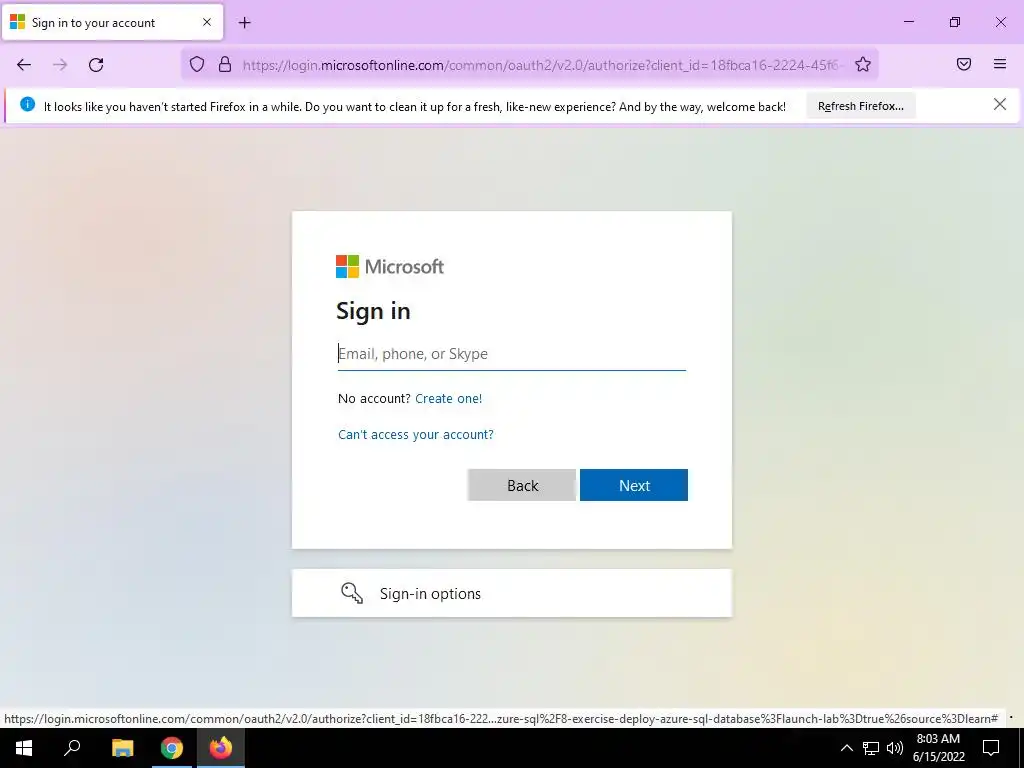Click the Microsoft logo

coord(390,266)
